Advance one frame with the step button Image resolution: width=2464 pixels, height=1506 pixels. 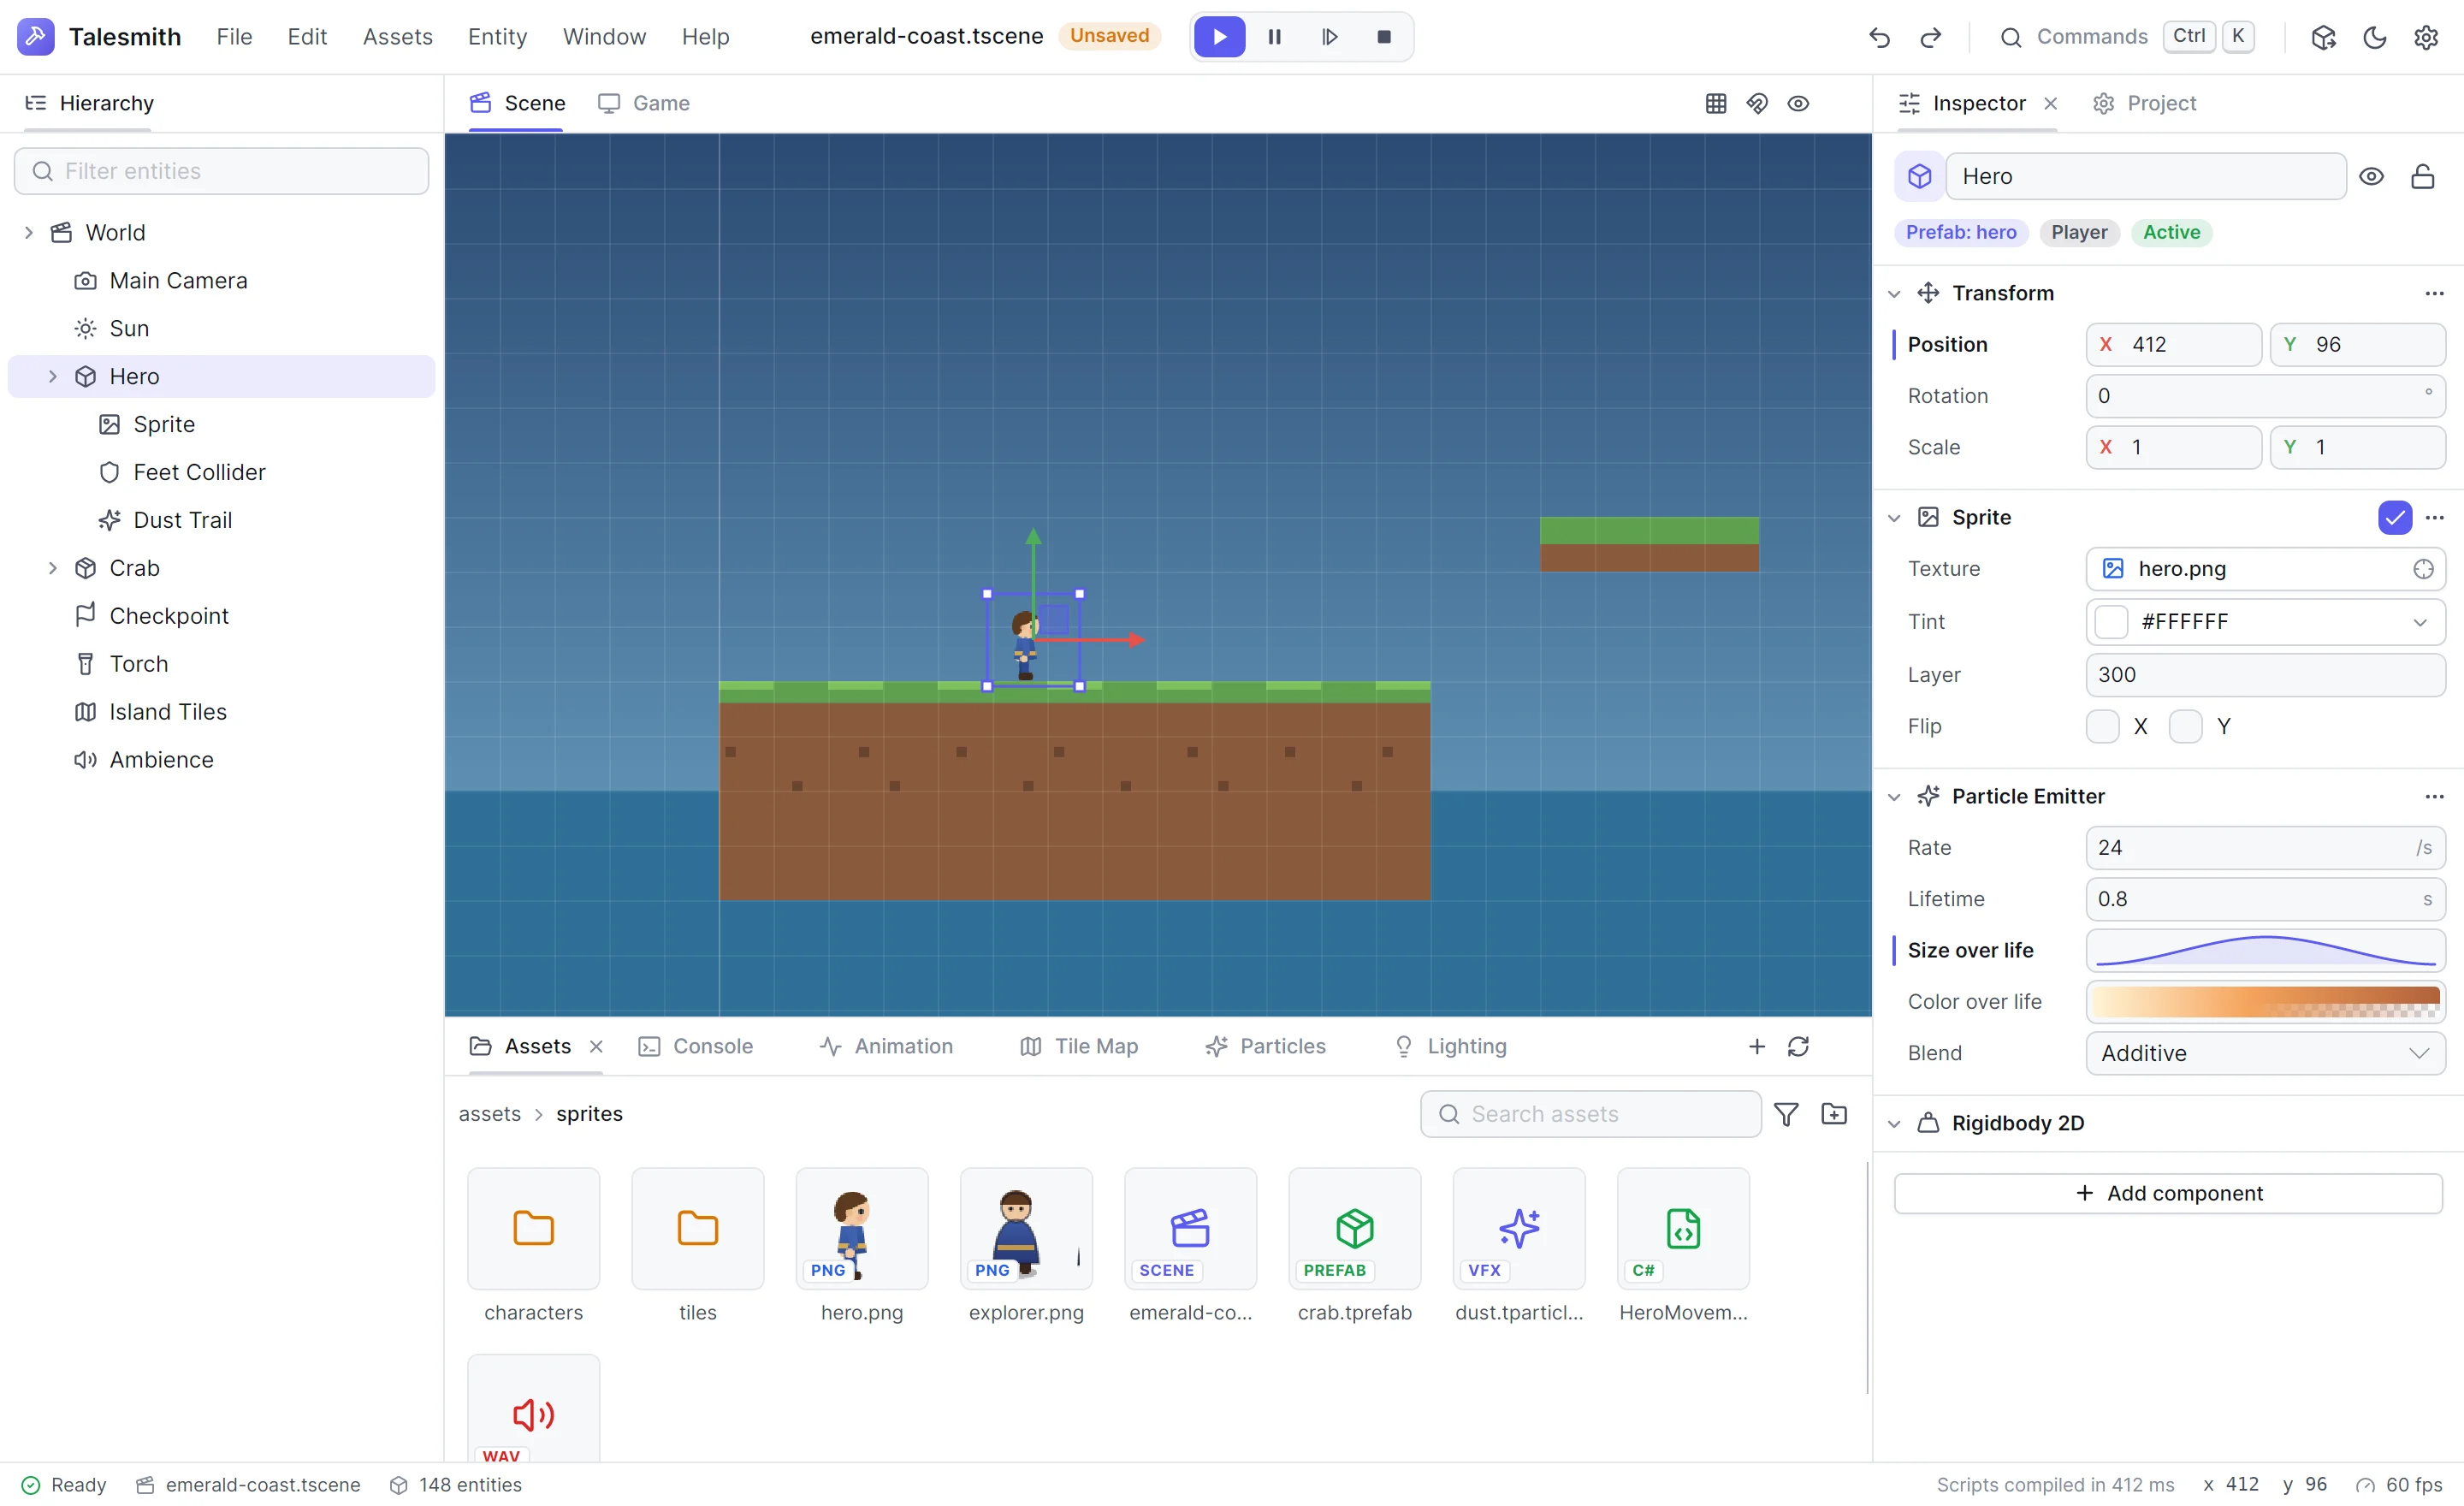(x=1329, y=37)
